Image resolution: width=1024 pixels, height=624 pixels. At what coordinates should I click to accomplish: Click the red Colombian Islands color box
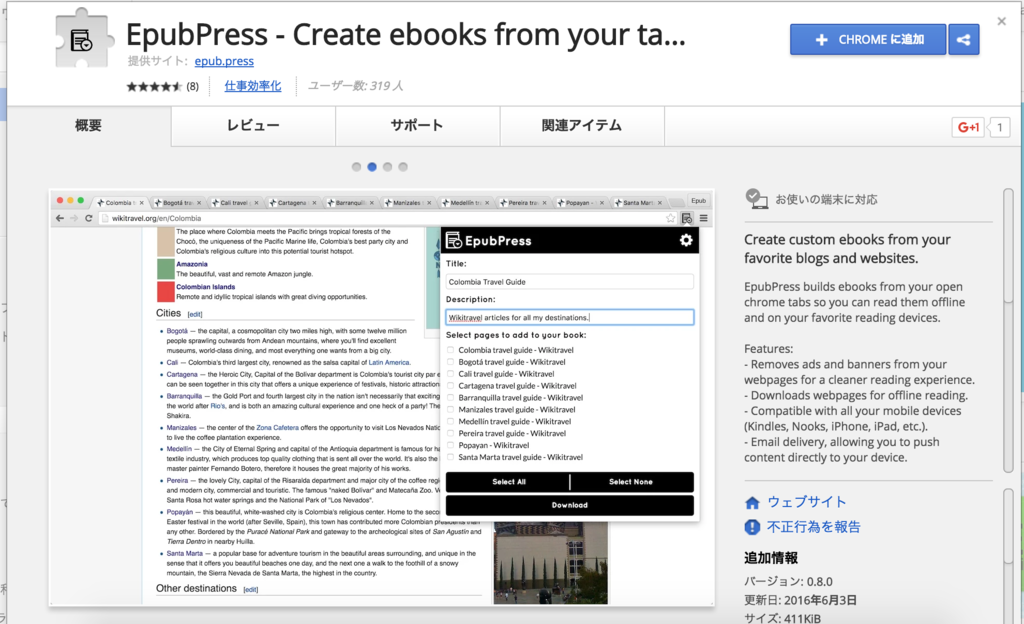click(166, 291)
